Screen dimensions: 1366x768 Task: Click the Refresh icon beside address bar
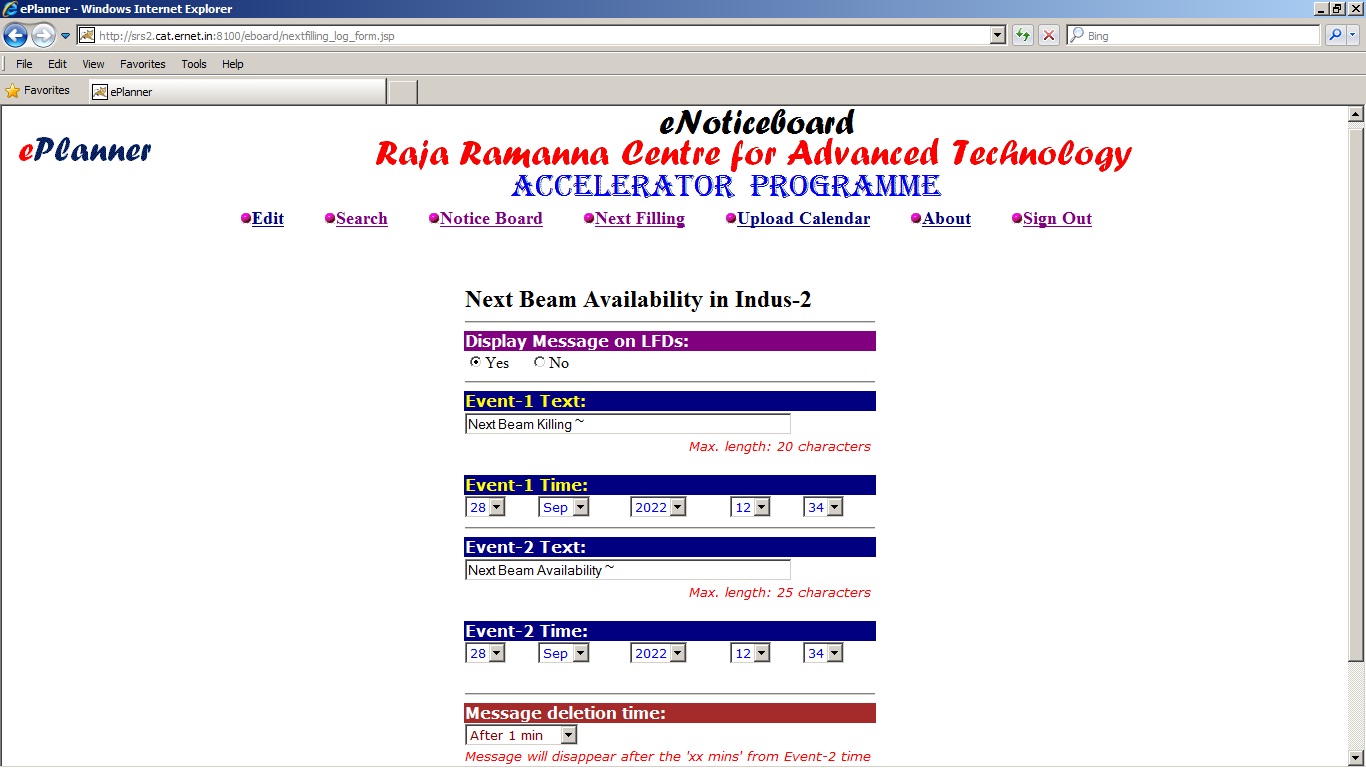(x=1023, y=36)
